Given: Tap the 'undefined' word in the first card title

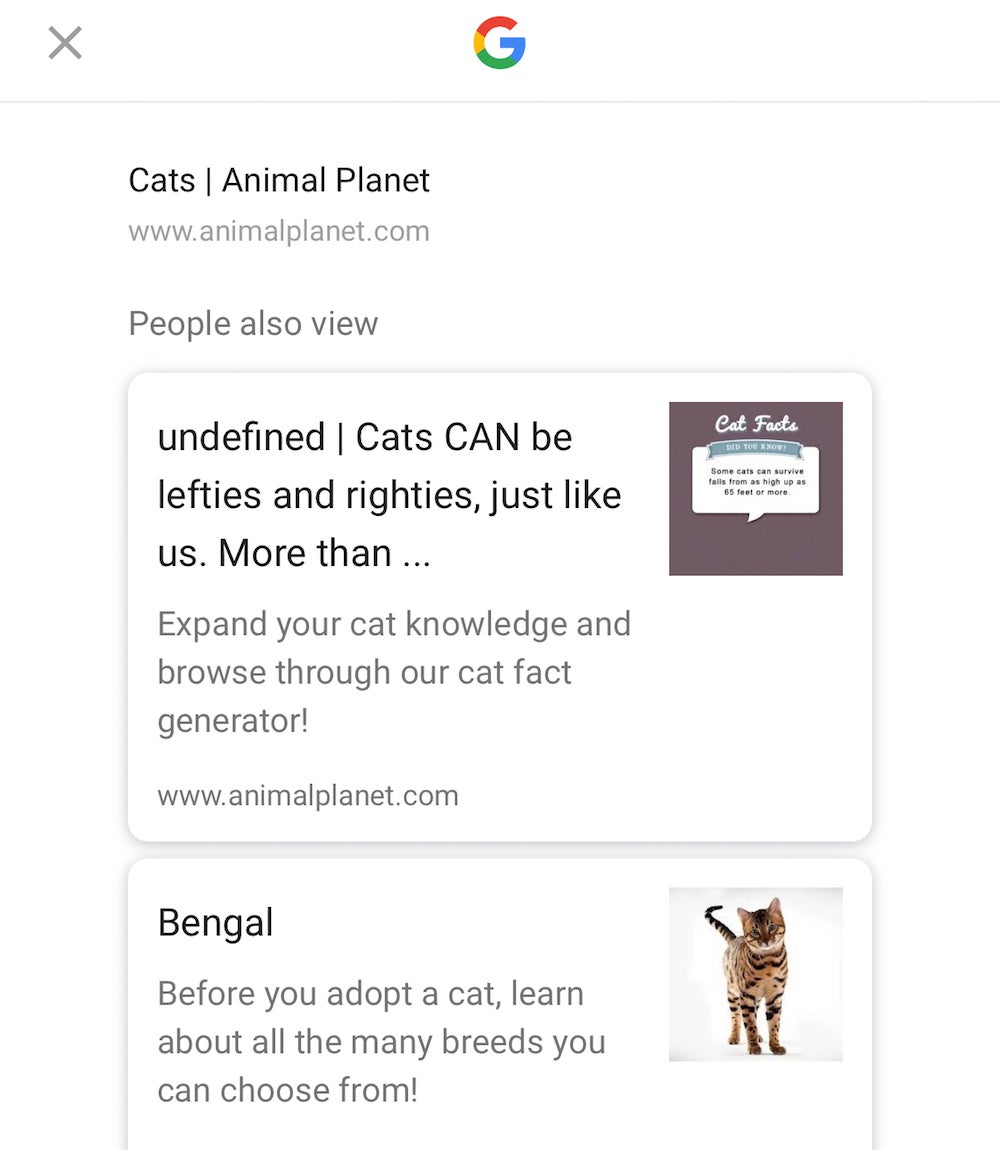Looking at the screenshot, I should click(x=241, y=437).
